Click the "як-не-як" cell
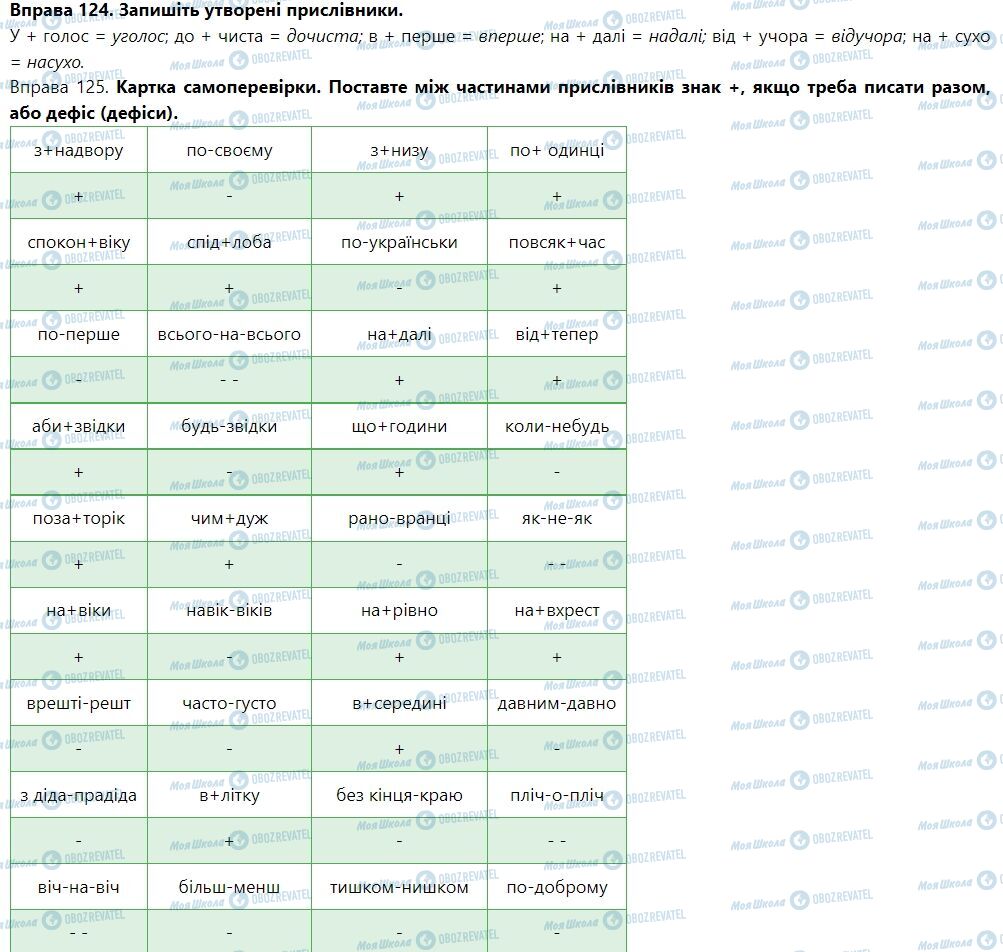Image resolution: width=1003 pixels, height=952 pixels. pos(557,518)
